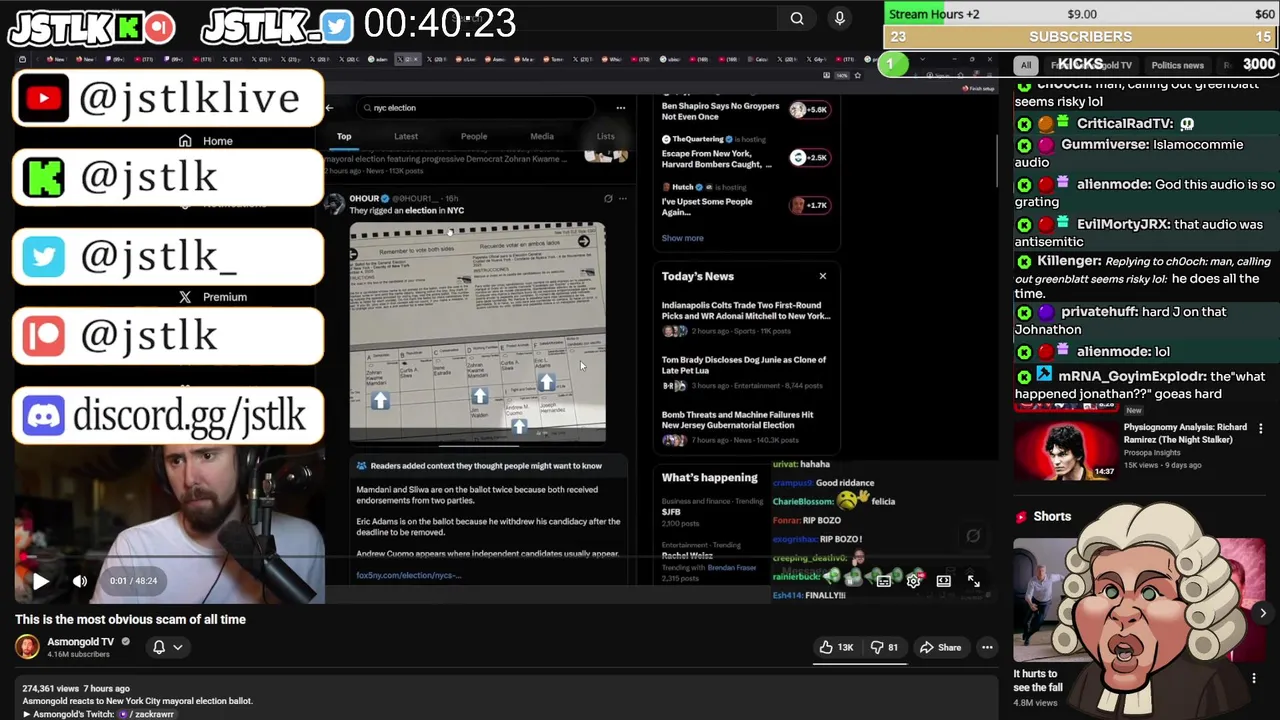The height and width of the screenshot is (720, 1280).
Task: Dislike the video with 81 thumbs down
Action: click(x=884, y=647)
